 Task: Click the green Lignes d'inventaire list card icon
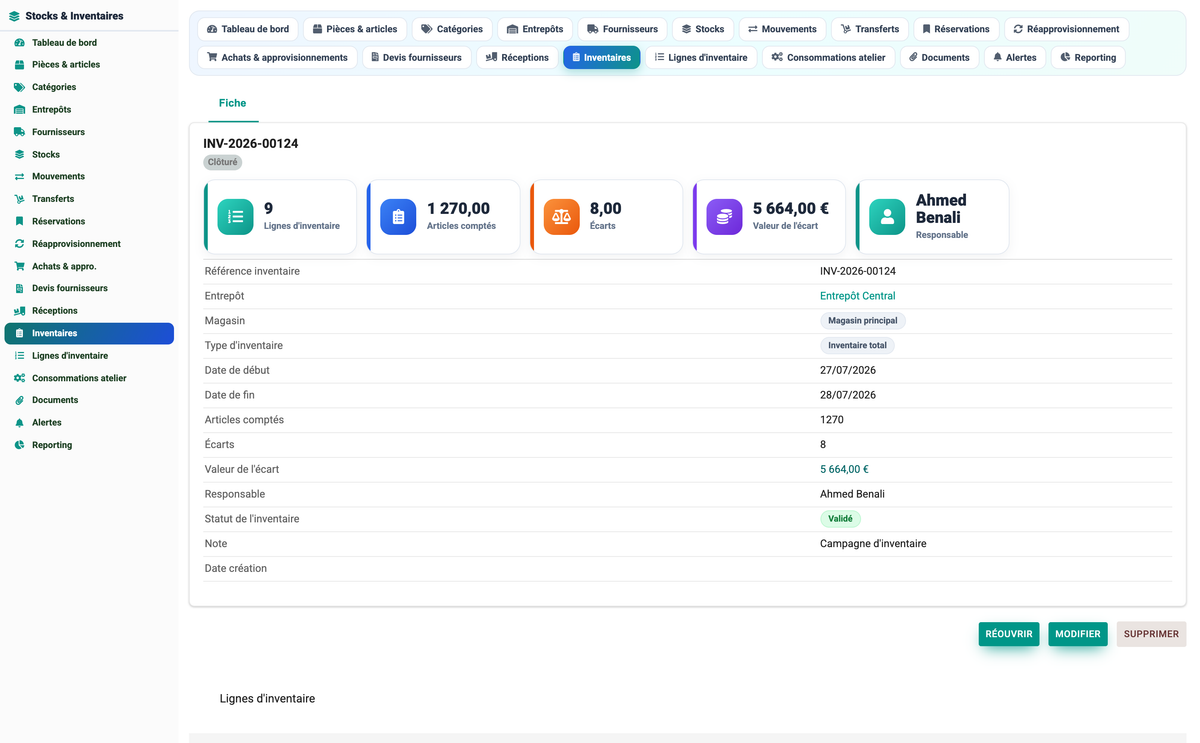(x=236, y=217)
